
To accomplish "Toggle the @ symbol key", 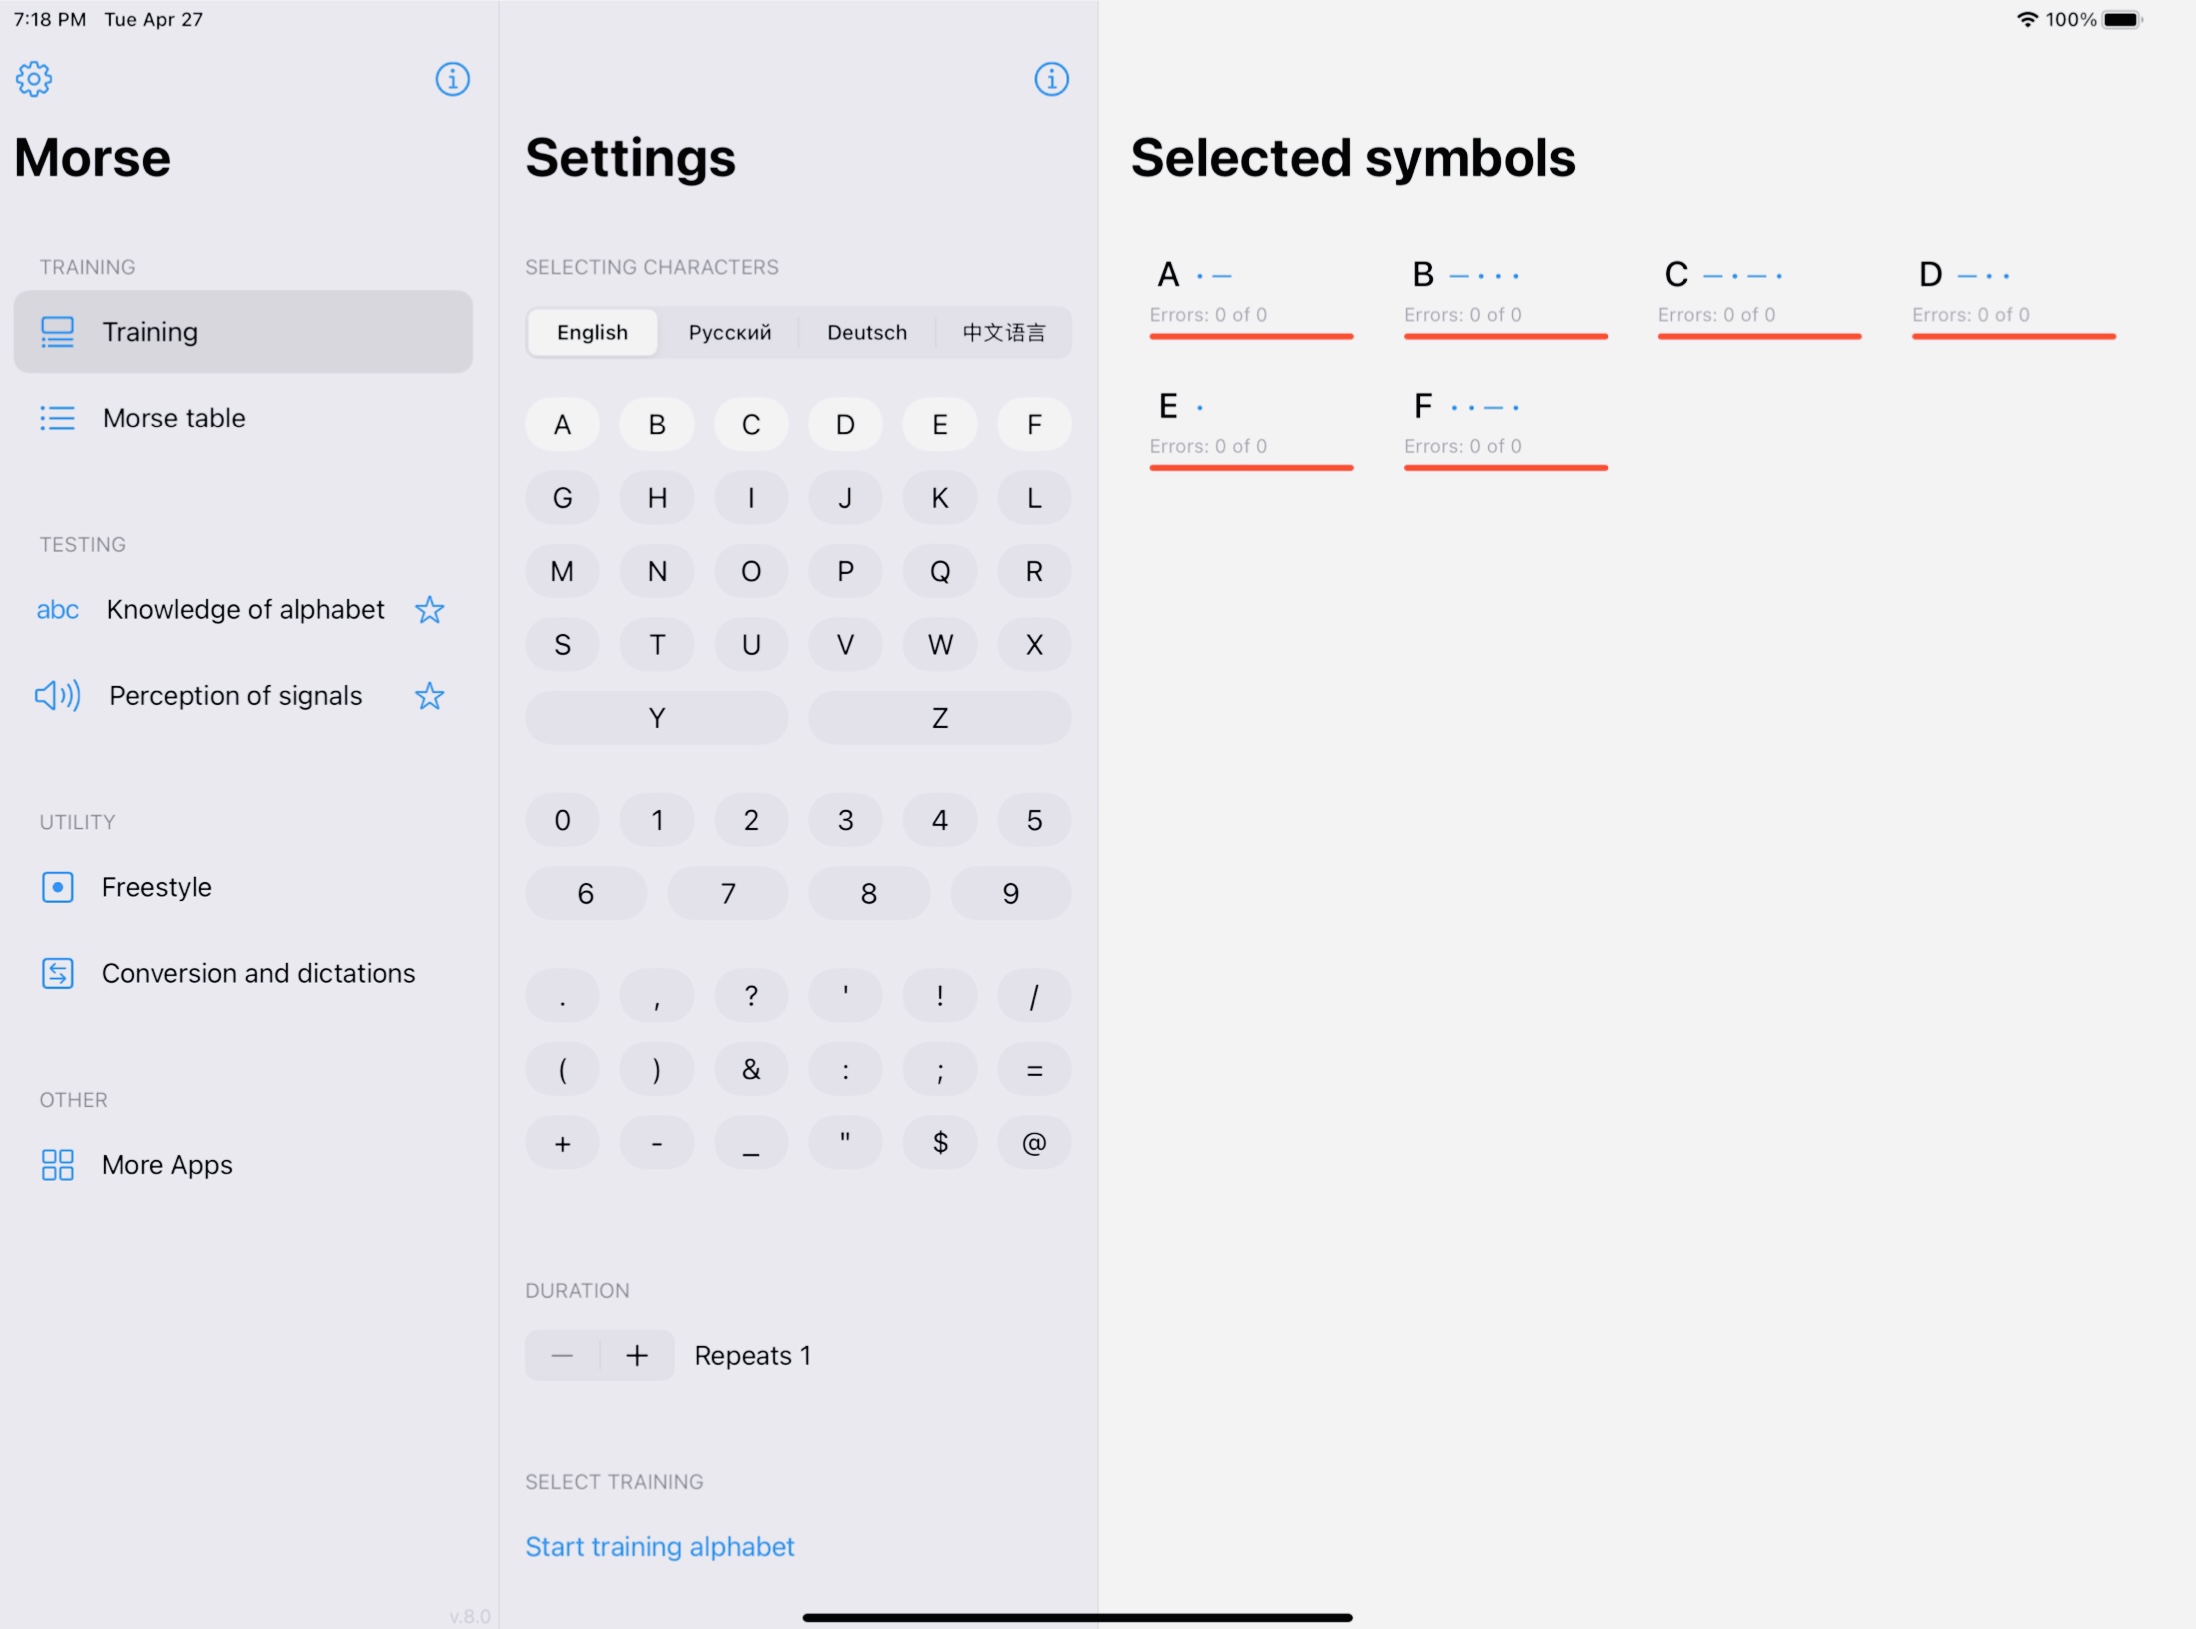I will click(1033, 1143).
